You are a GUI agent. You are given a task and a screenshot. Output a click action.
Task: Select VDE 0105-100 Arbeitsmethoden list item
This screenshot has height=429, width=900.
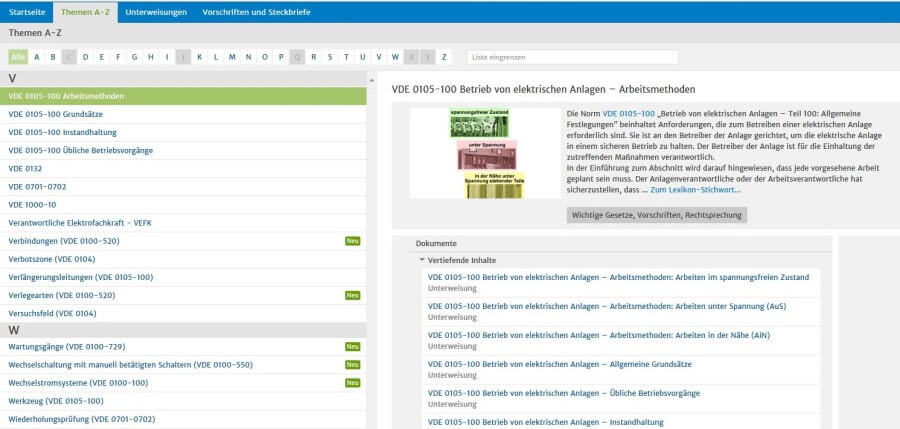183,96
